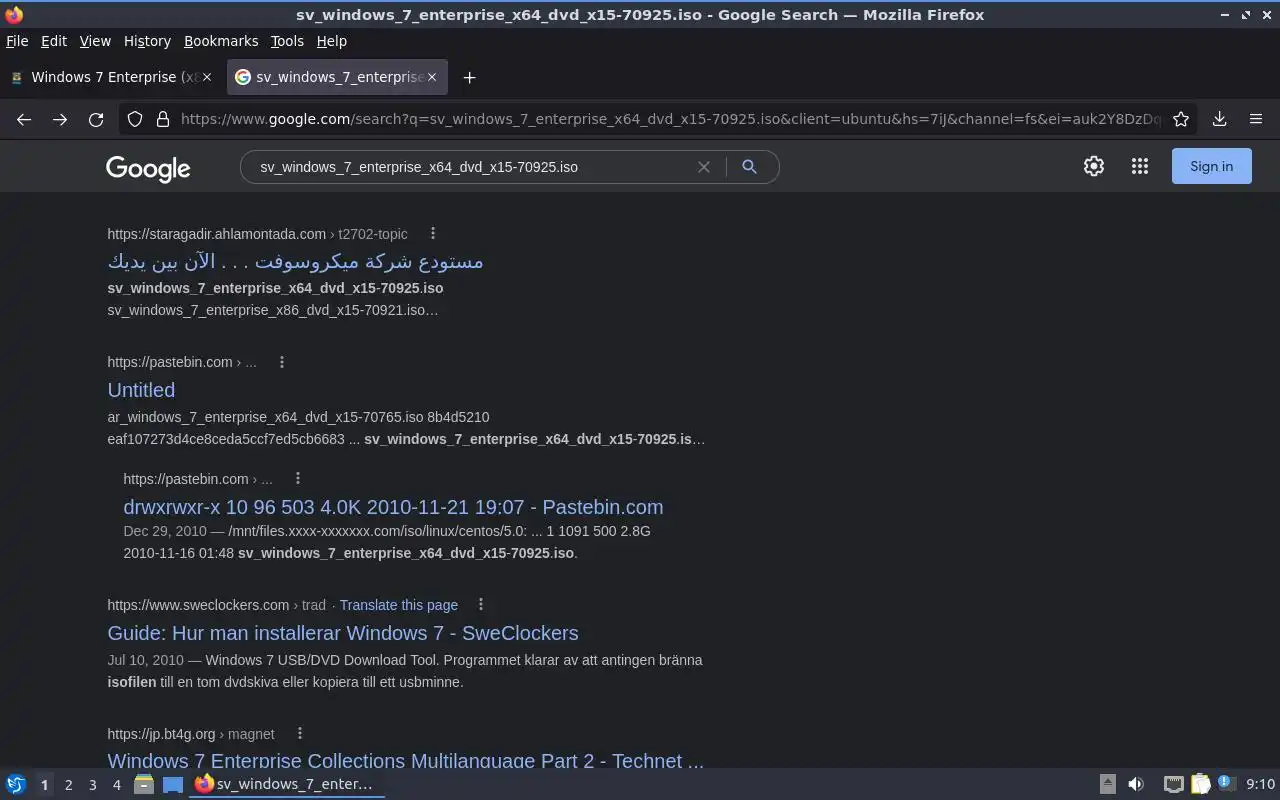Click the Google logo
This screenshot has height=800, width=1280.
pyautogui.click(x=148, y=169)
